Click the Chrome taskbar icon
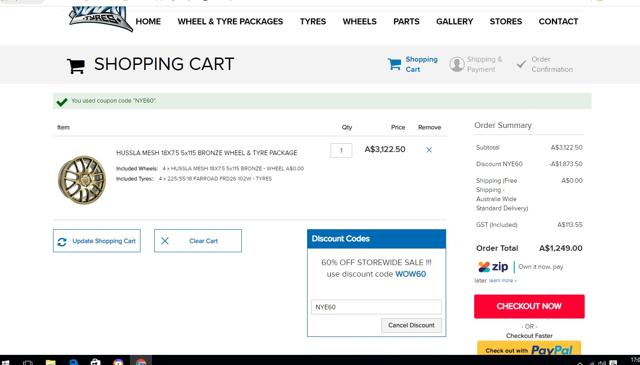 click(x=141, y=362)
